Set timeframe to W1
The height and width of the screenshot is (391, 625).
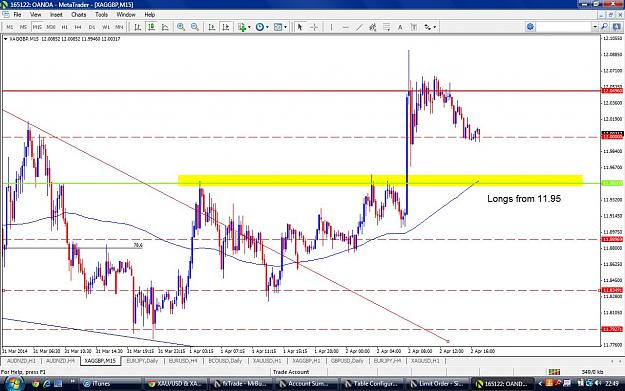click(106, 27)
